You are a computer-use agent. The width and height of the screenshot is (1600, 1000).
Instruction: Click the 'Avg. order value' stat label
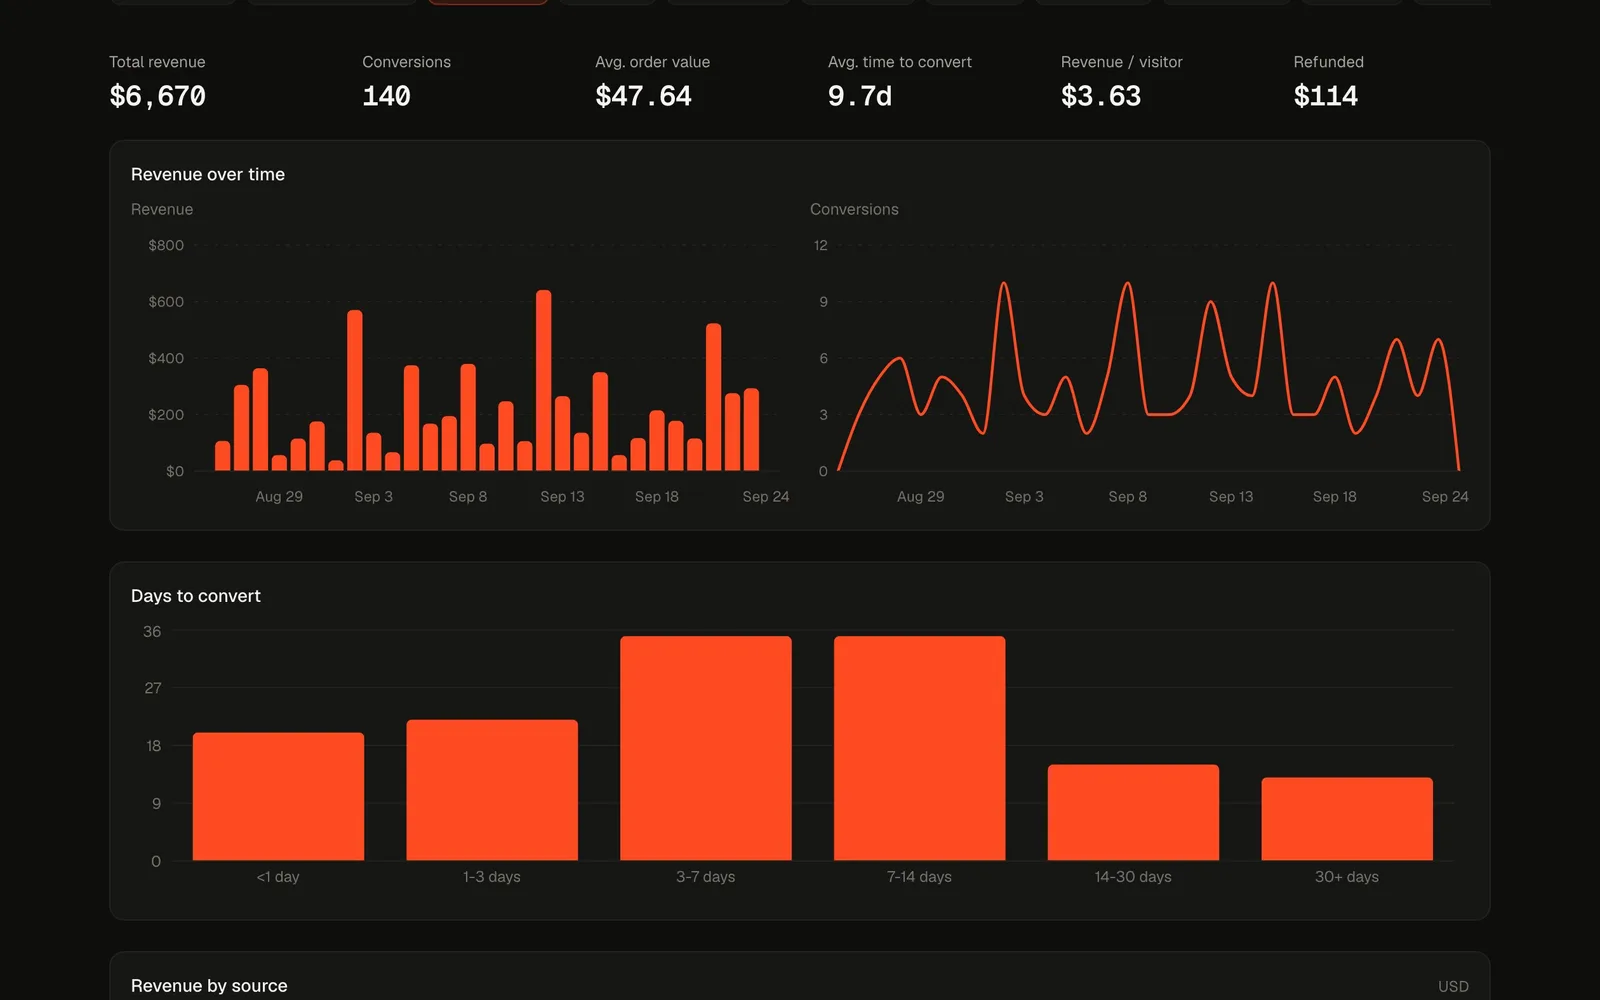652,62
